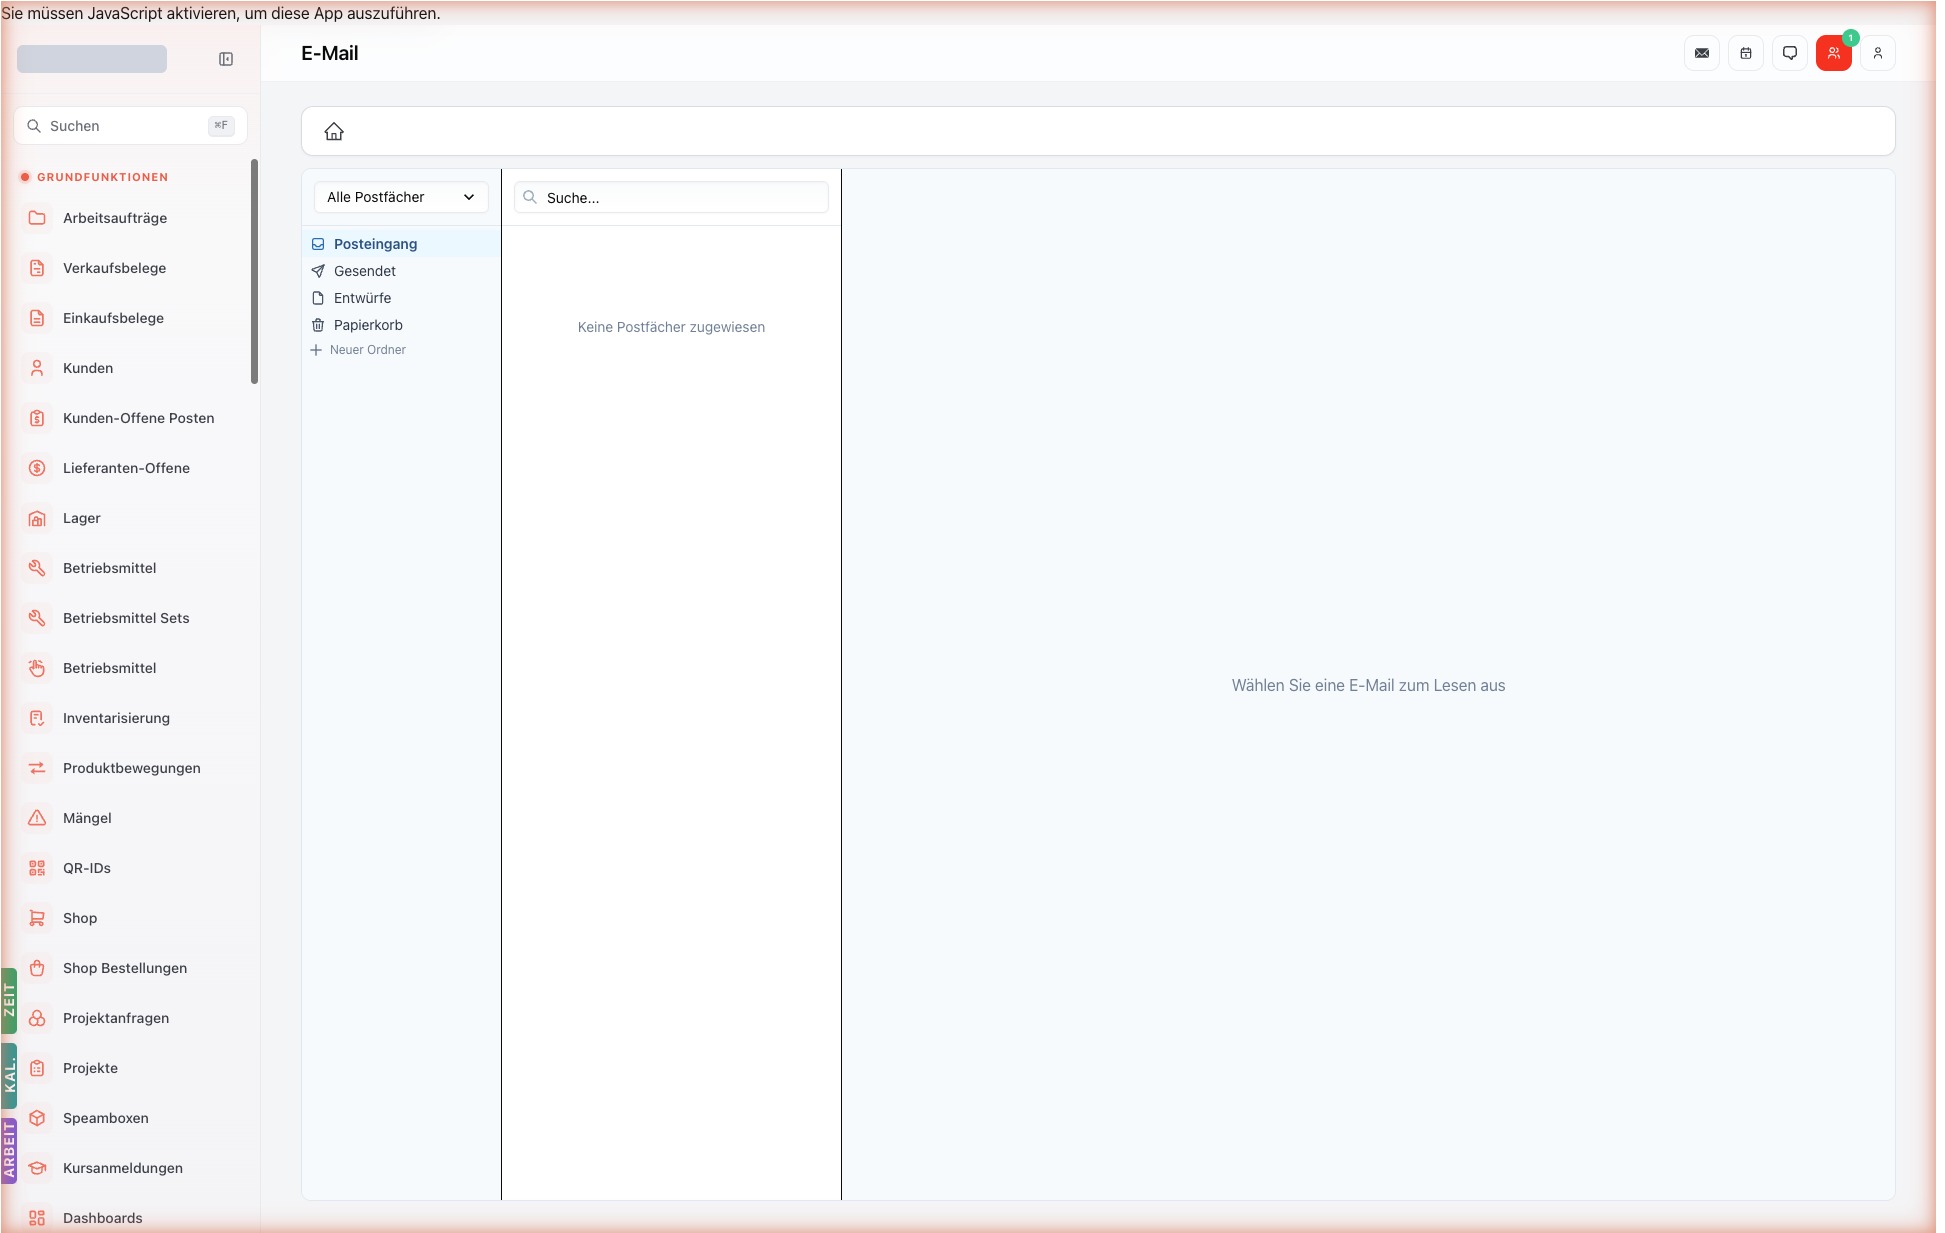
Task: Open the user profile icon
Action: (1878, 53)
